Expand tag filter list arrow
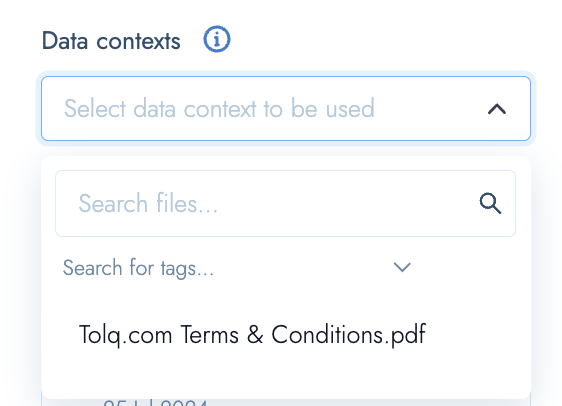The width and height of the screenshot is (562, 406). [402, 267]
